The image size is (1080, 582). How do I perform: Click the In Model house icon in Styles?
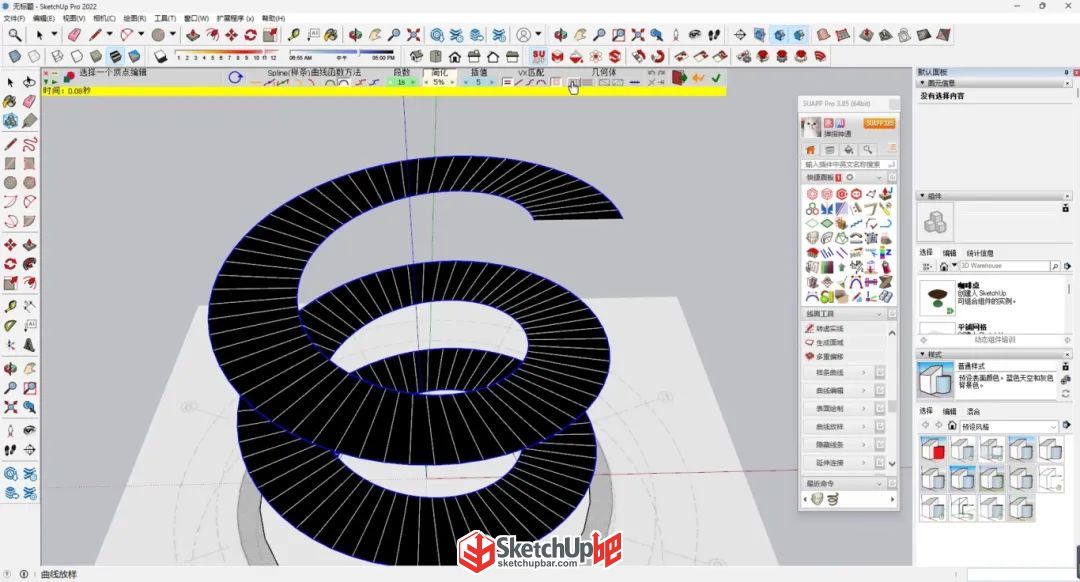pyautogui.click(x=952, y=426)
